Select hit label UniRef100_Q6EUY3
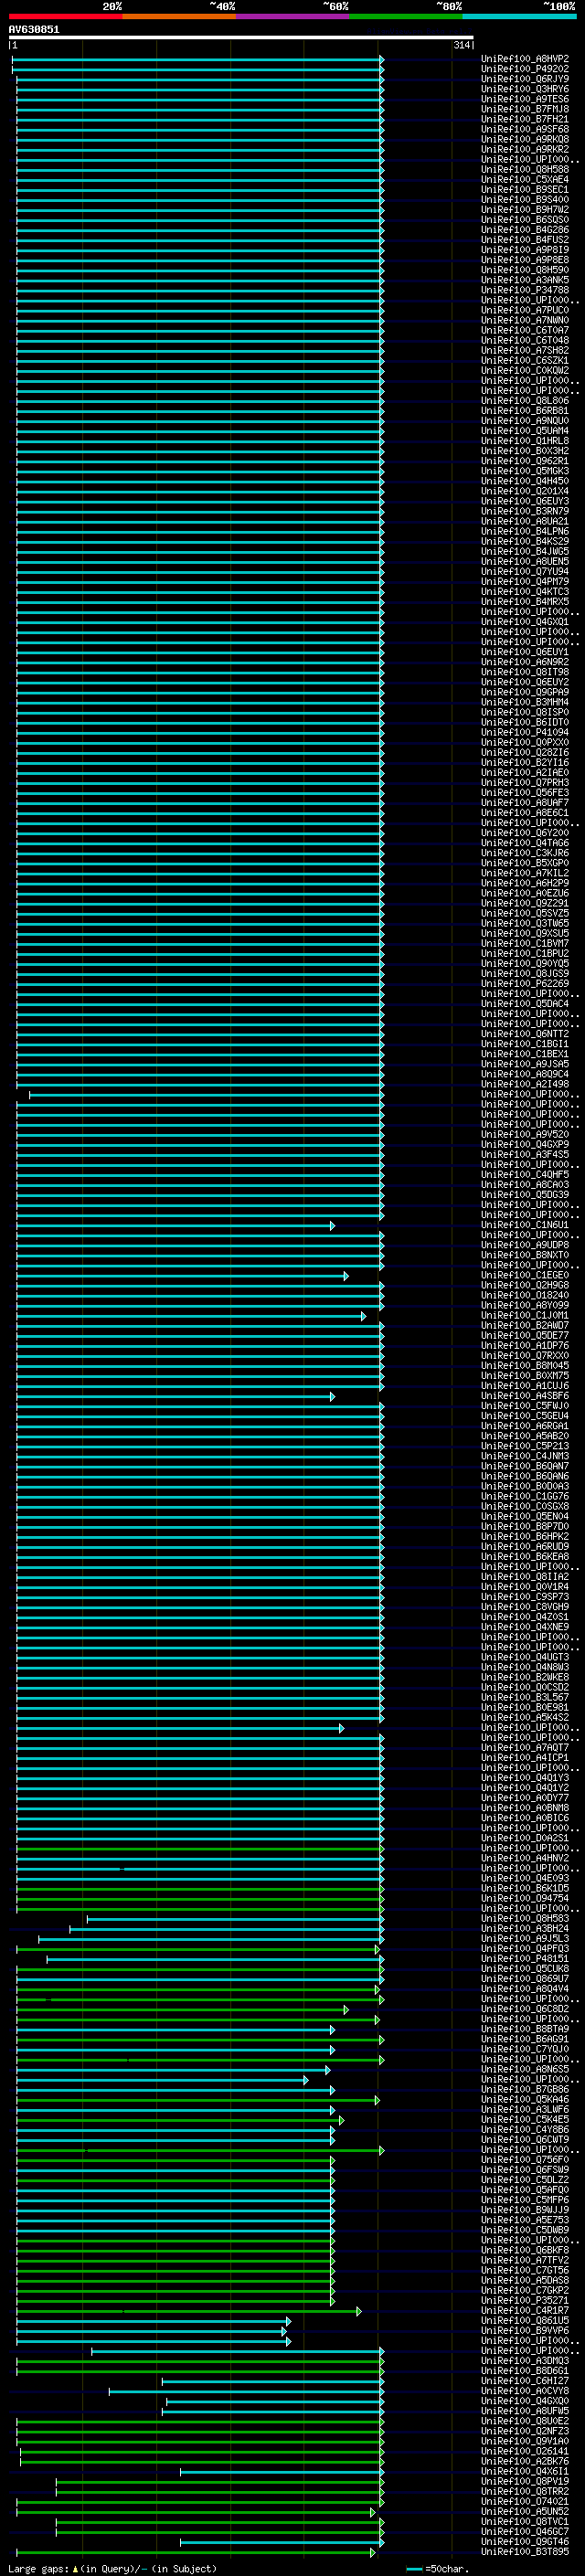The height and width of the screenshot is (2576, 585). click(525, 501)
